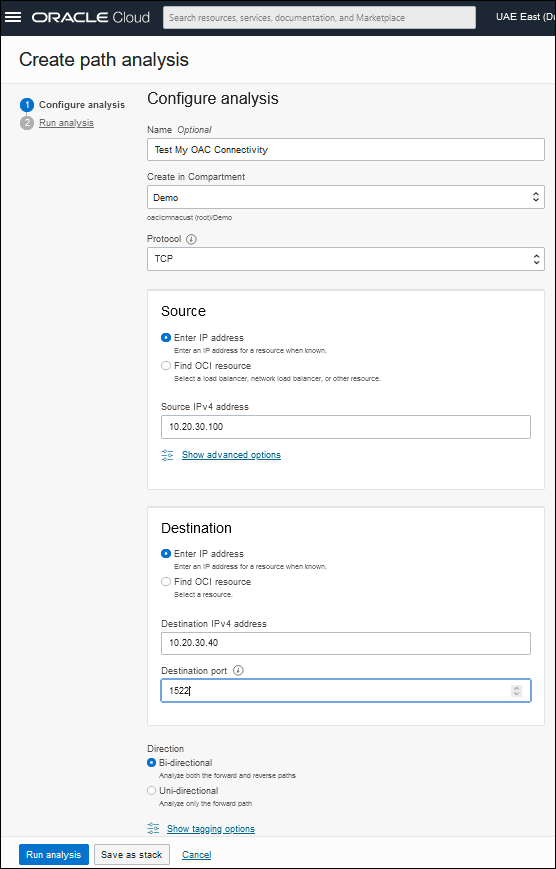Click the step 1 circle indicator
This screenshot has width=556, height=869.
[x=27, y=105]
